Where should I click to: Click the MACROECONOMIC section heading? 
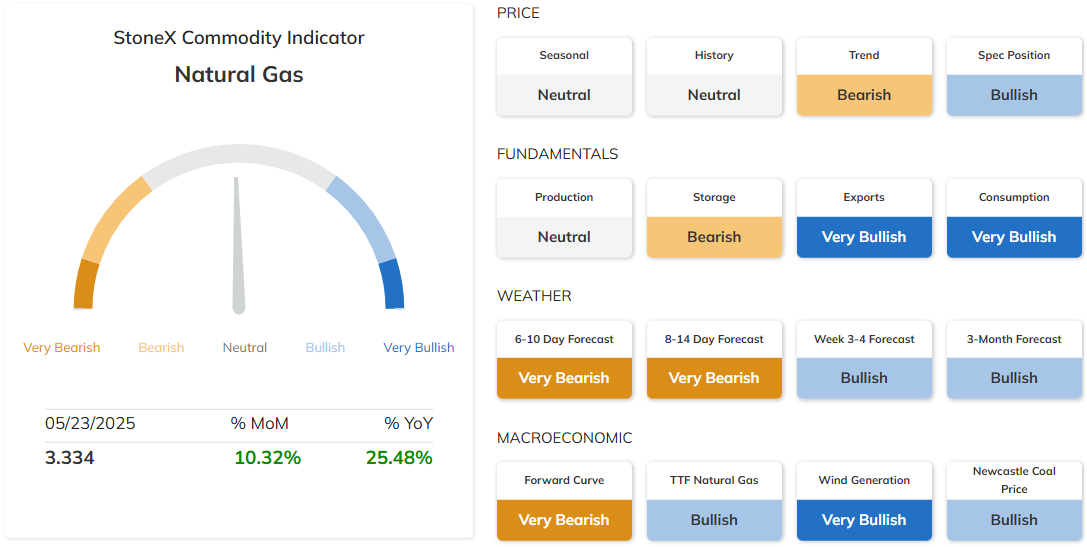(565, 438)
